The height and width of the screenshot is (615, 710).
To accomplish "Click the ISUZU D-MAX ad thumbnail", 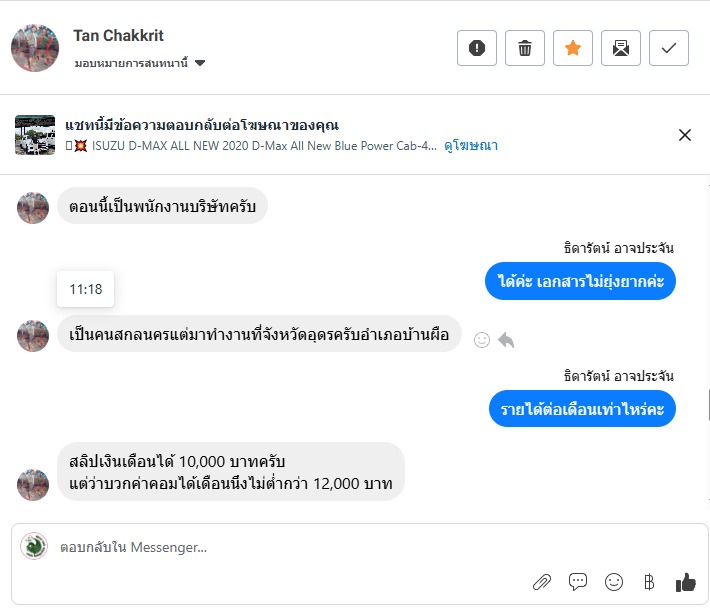I will tap(35, 135).
